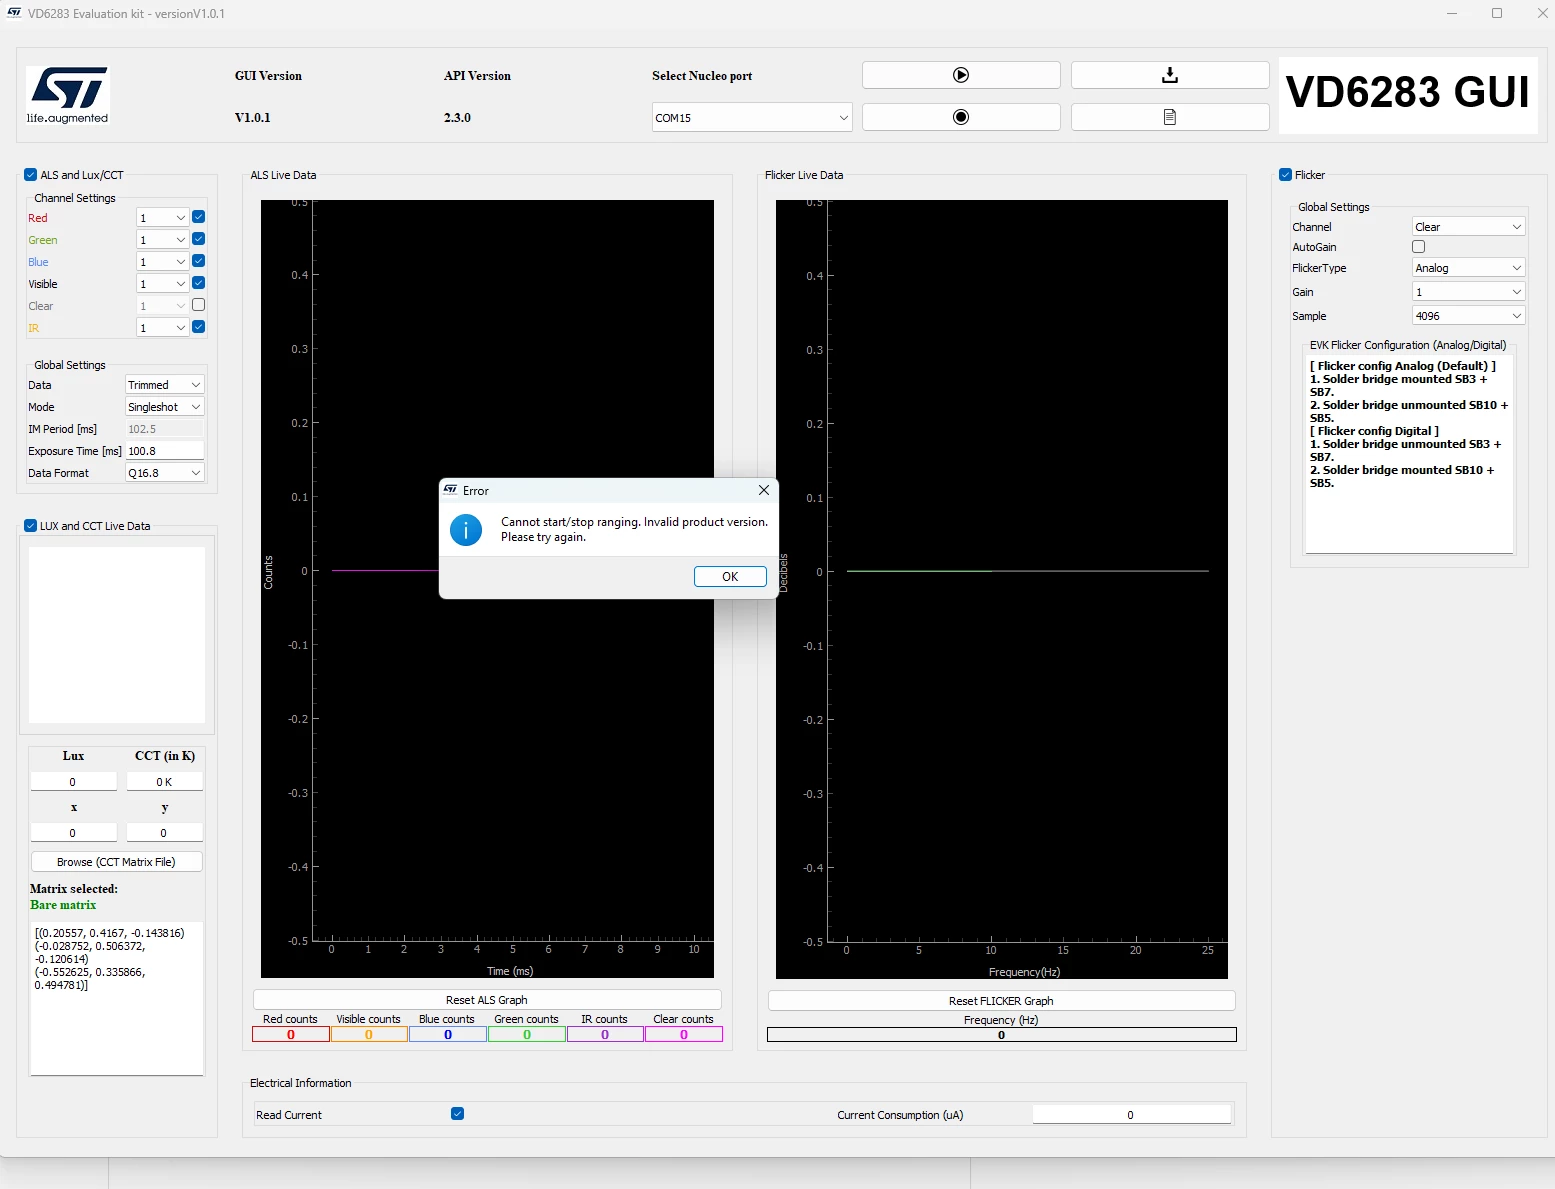
Task: Click the CCT matrix values text box
Action: point(117,998)
